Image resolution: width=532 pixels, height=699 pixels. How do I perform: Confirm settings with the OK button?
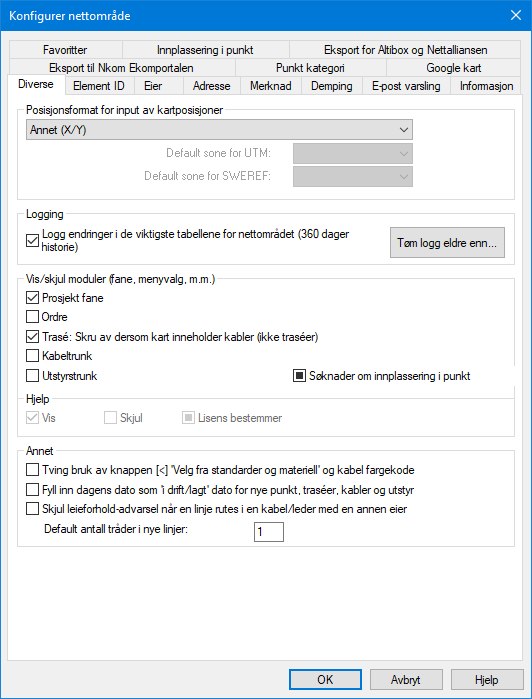(x=325, y=680)
